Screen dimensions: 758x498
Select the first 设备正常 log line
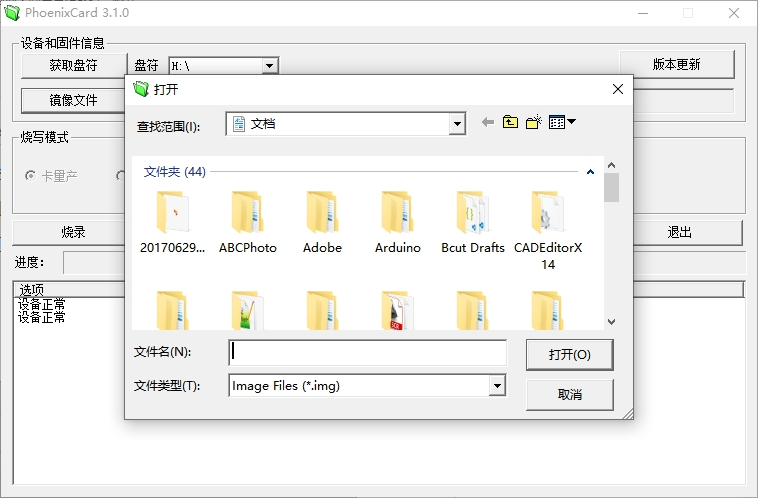(x=42, y=304)
